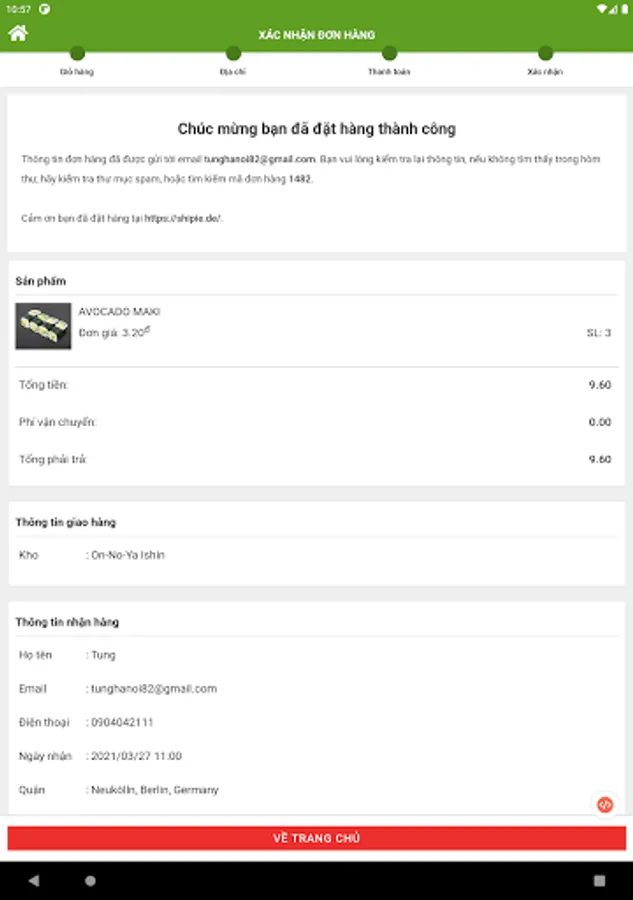Tap the Avocado Maki product thumbnail
633x900 pixels.
pos(43,326)
